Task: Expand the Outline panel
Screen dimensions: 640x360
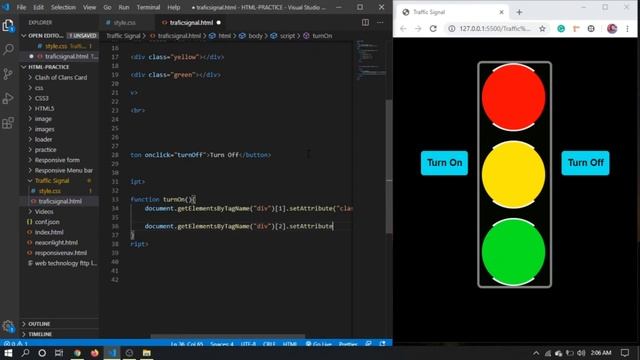Action: pos(60,324)
